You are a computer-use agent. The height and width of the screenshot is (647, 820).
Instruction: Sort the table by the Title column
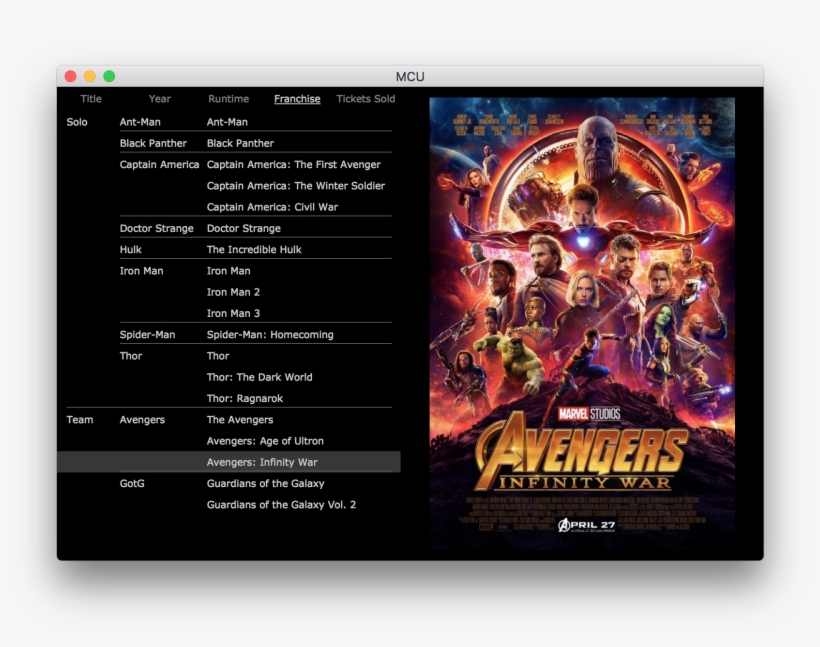coord(91,99)
